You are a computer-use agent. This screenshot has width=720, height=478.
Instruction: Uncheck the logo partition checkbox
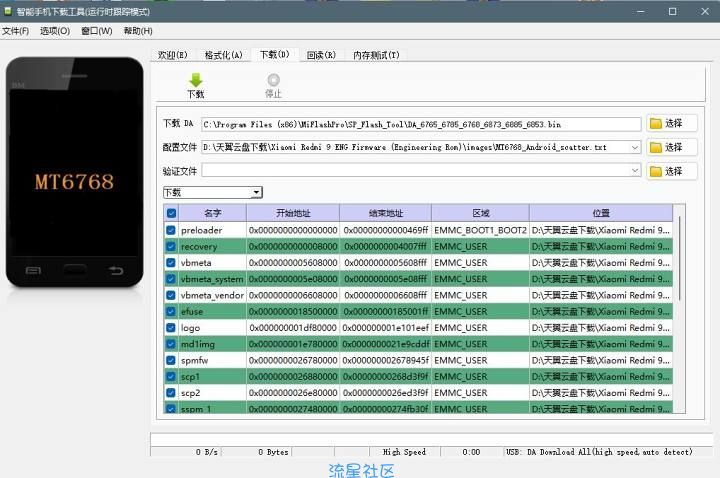coord(171,328)
